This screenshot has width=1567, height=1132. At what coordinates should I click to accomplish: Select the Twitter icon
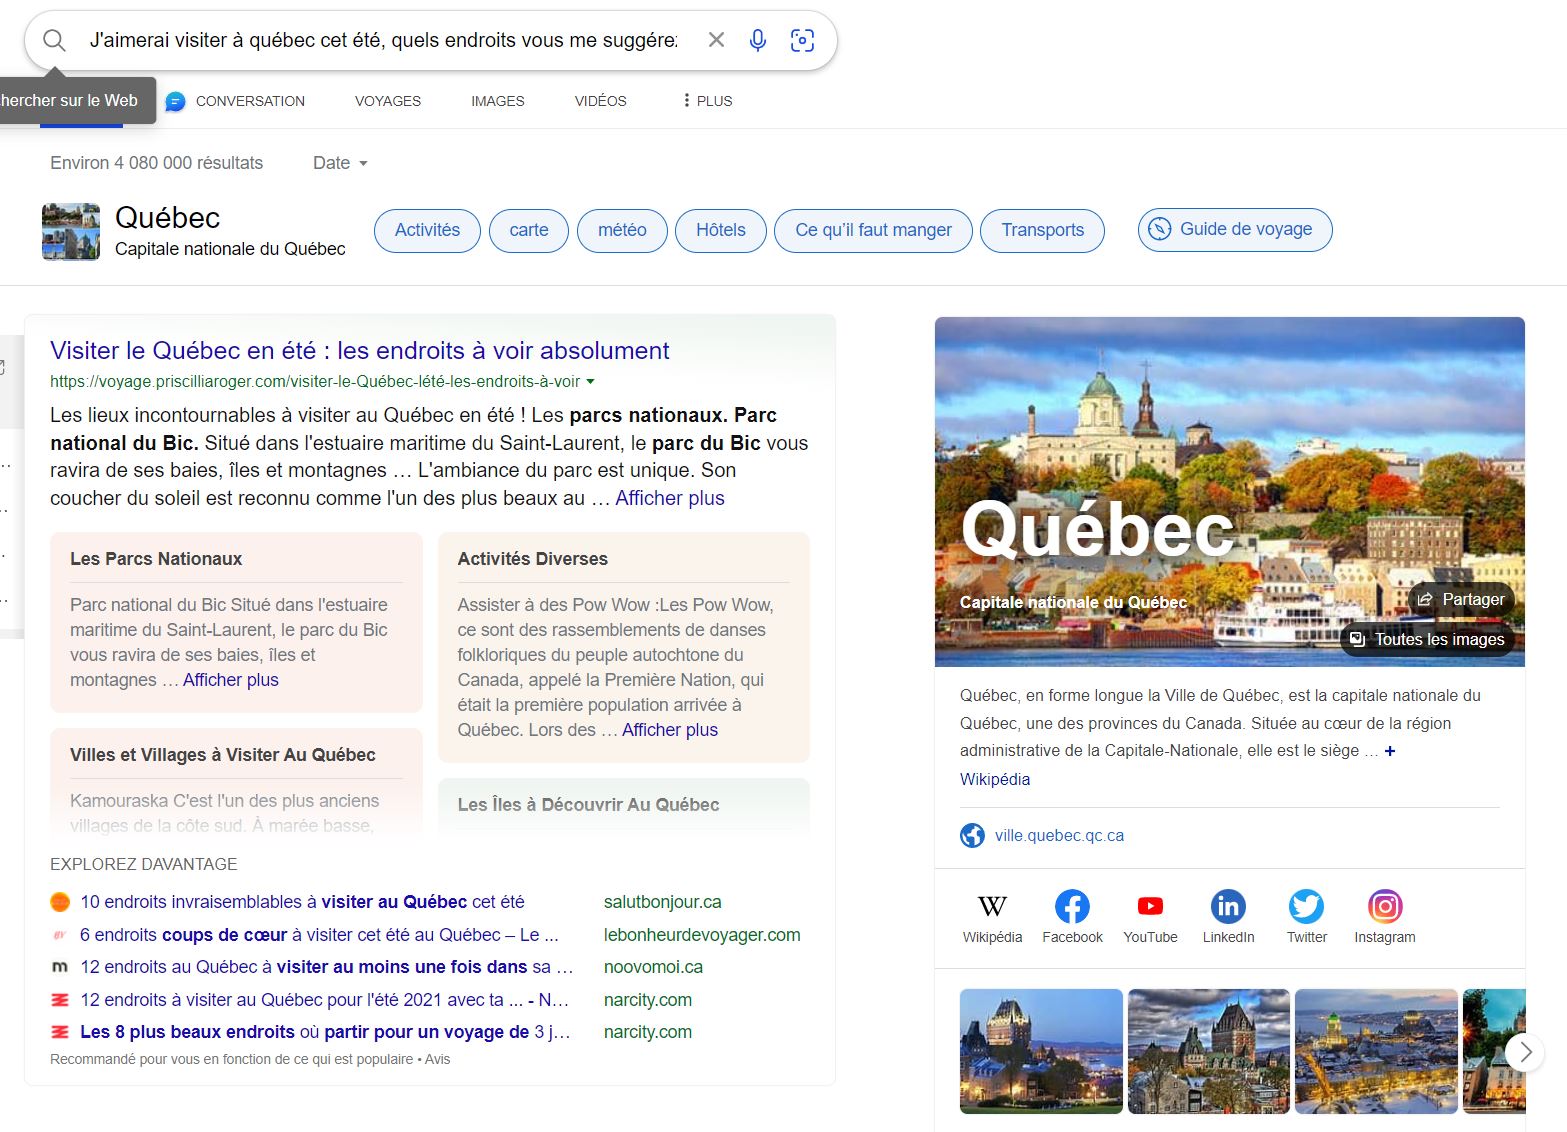pos(1306,905)
